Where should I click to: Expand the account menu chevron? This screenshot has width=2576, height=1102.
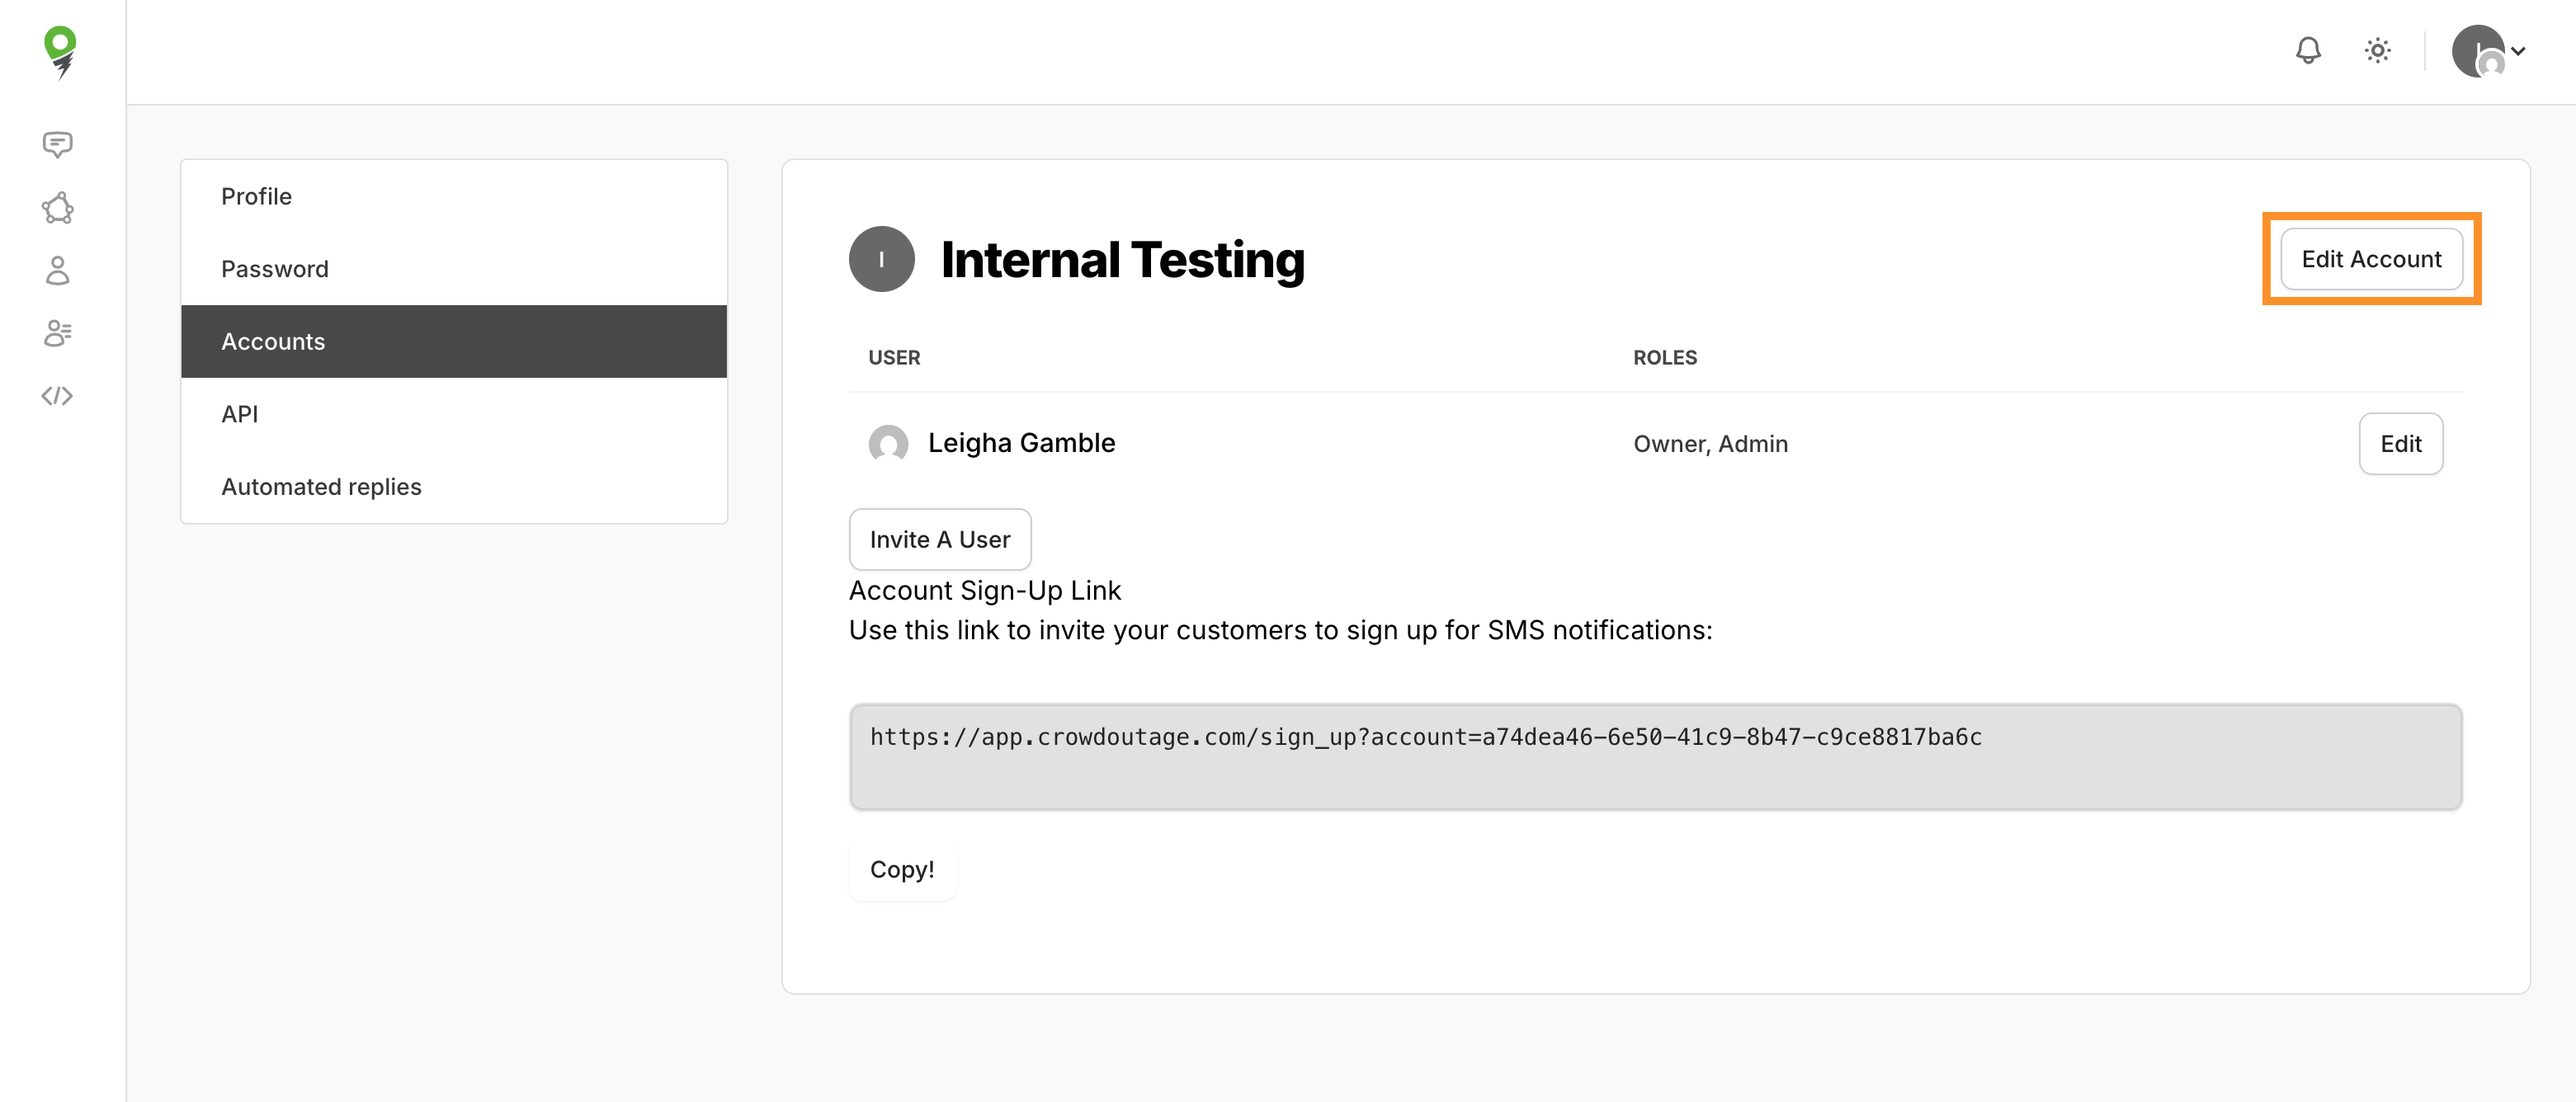(2517, 50)
